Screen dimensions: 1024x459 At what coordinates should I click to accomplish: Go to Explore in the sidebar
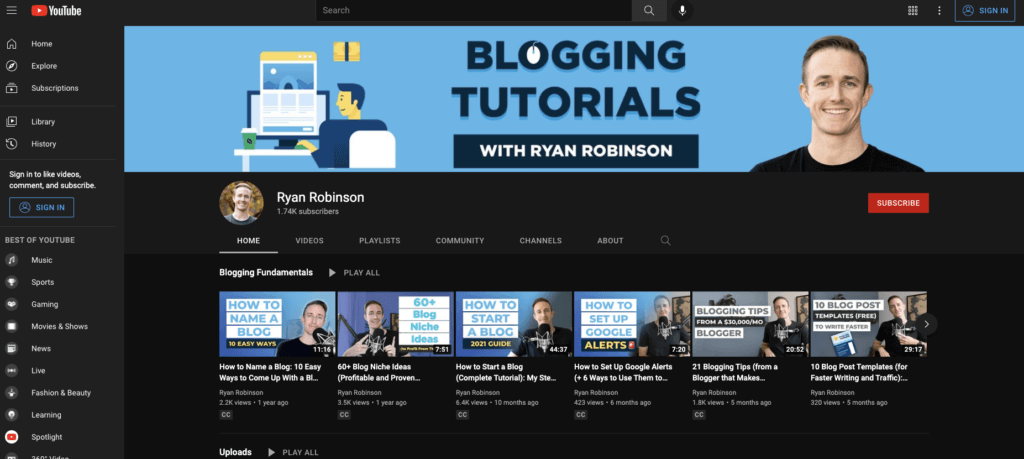tap(44, 66)
